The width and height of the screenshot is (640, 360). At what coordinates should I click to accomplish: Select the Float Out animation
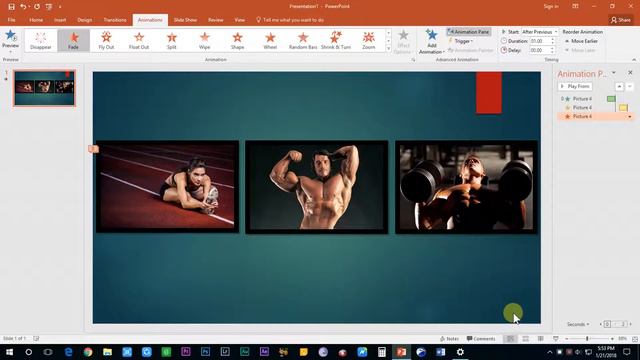pyautogui.click(x=139, y=40)
